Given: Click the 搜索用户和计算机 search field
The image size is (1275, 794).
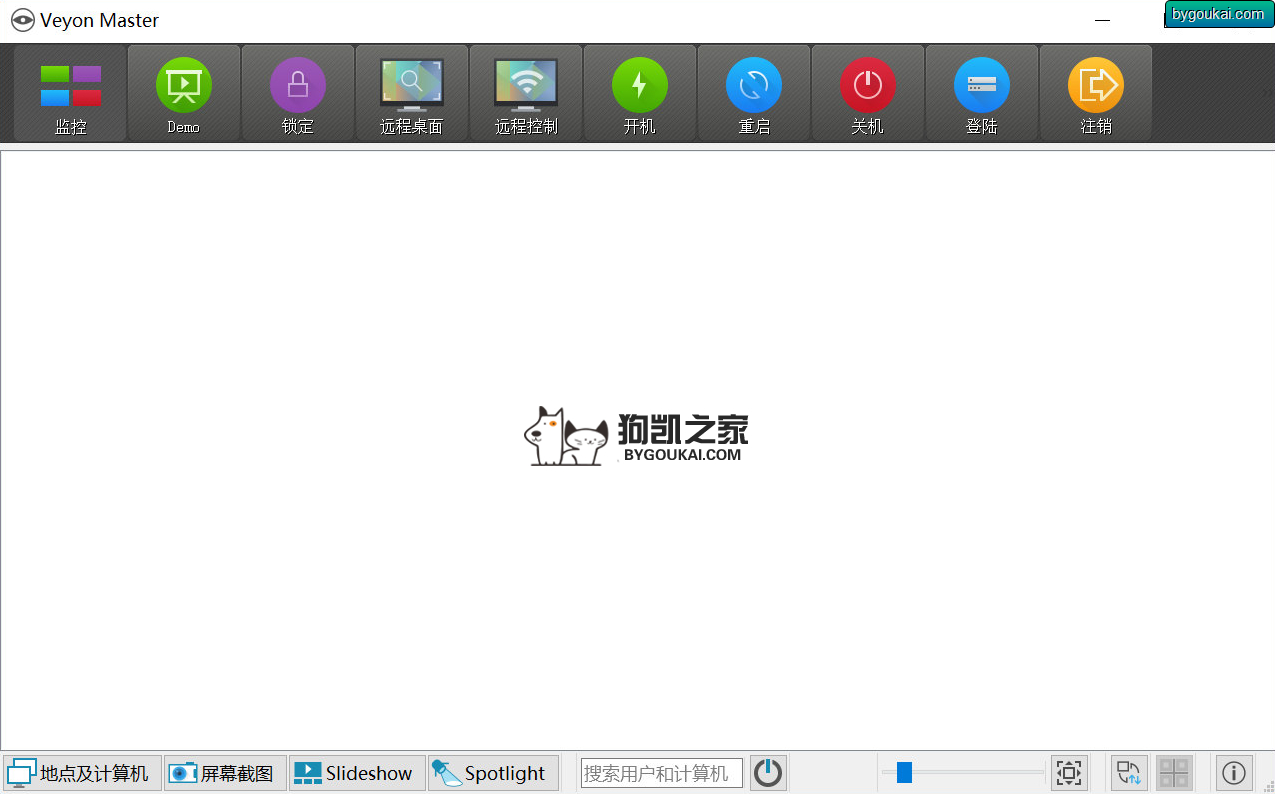Looking at the screenshot, I should pyautogui.click(x=662, y=773).
